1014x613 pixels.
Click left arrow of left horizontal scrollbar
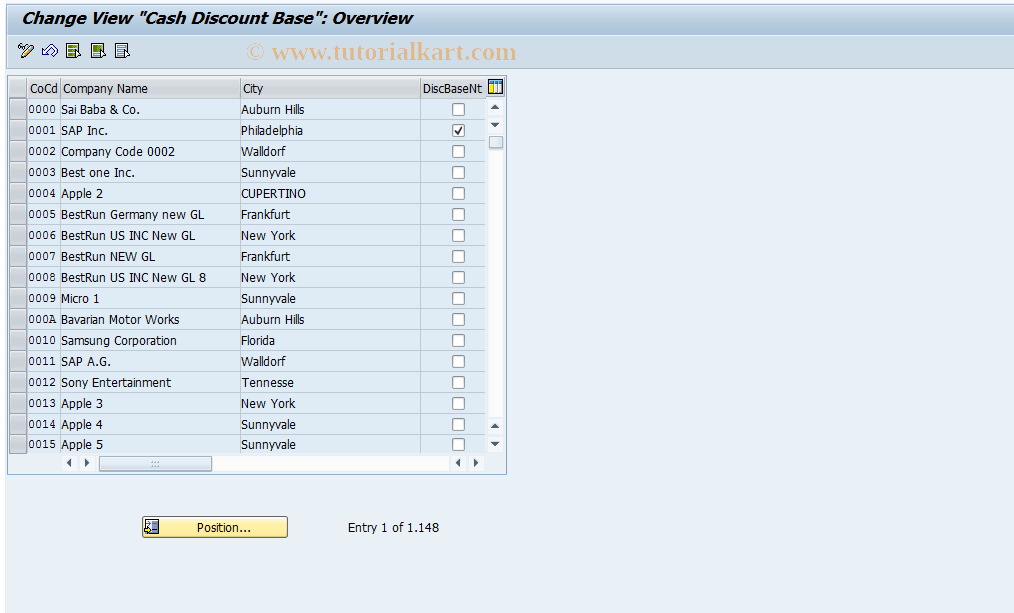pyautogui.click(x=69, y=463)
